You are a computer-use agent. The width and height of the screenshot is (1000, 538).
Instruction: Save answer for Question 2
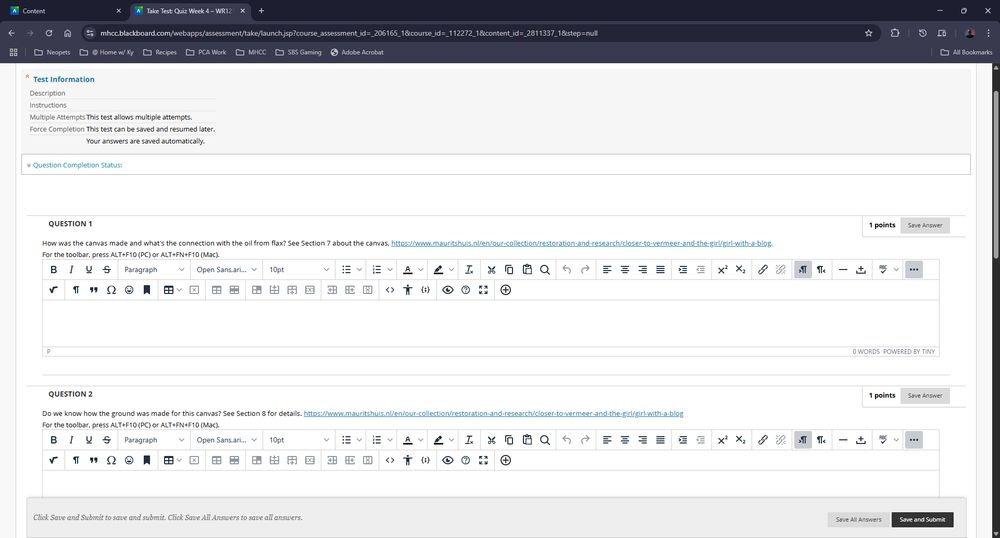pos(925,395)
